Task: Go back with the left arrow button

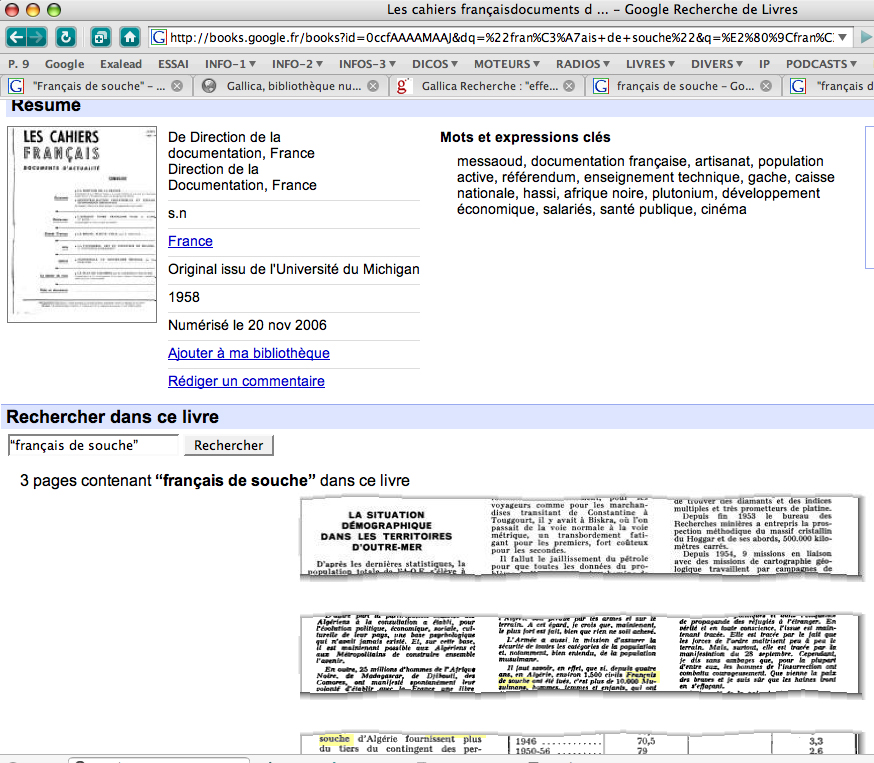Action: coord(16,37)
